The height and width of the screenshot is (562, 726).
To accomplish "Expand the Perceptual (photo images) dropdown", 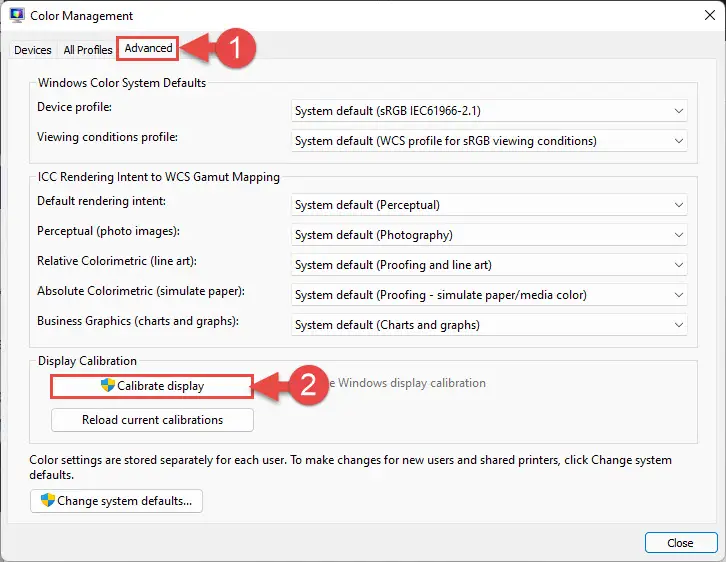I will [x=489, y=235].
